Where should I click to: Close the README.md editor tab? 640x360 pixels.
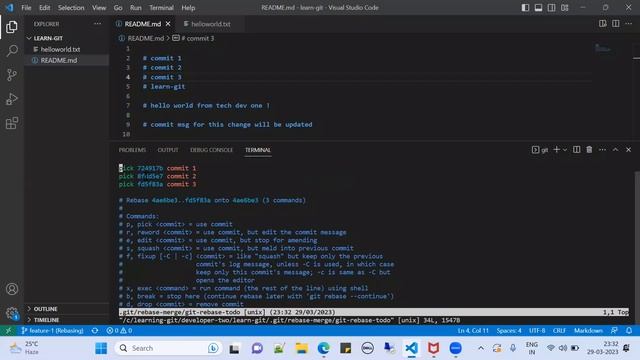(x=168, y=24)
